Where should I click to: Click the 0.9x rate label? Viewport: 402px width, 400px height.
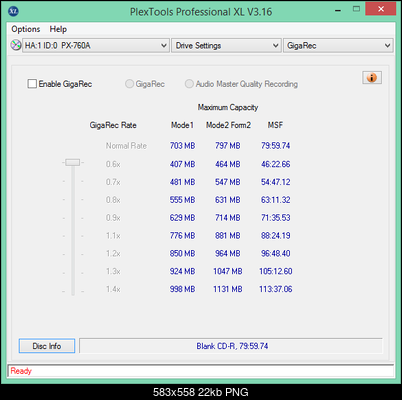click(113, 218)
